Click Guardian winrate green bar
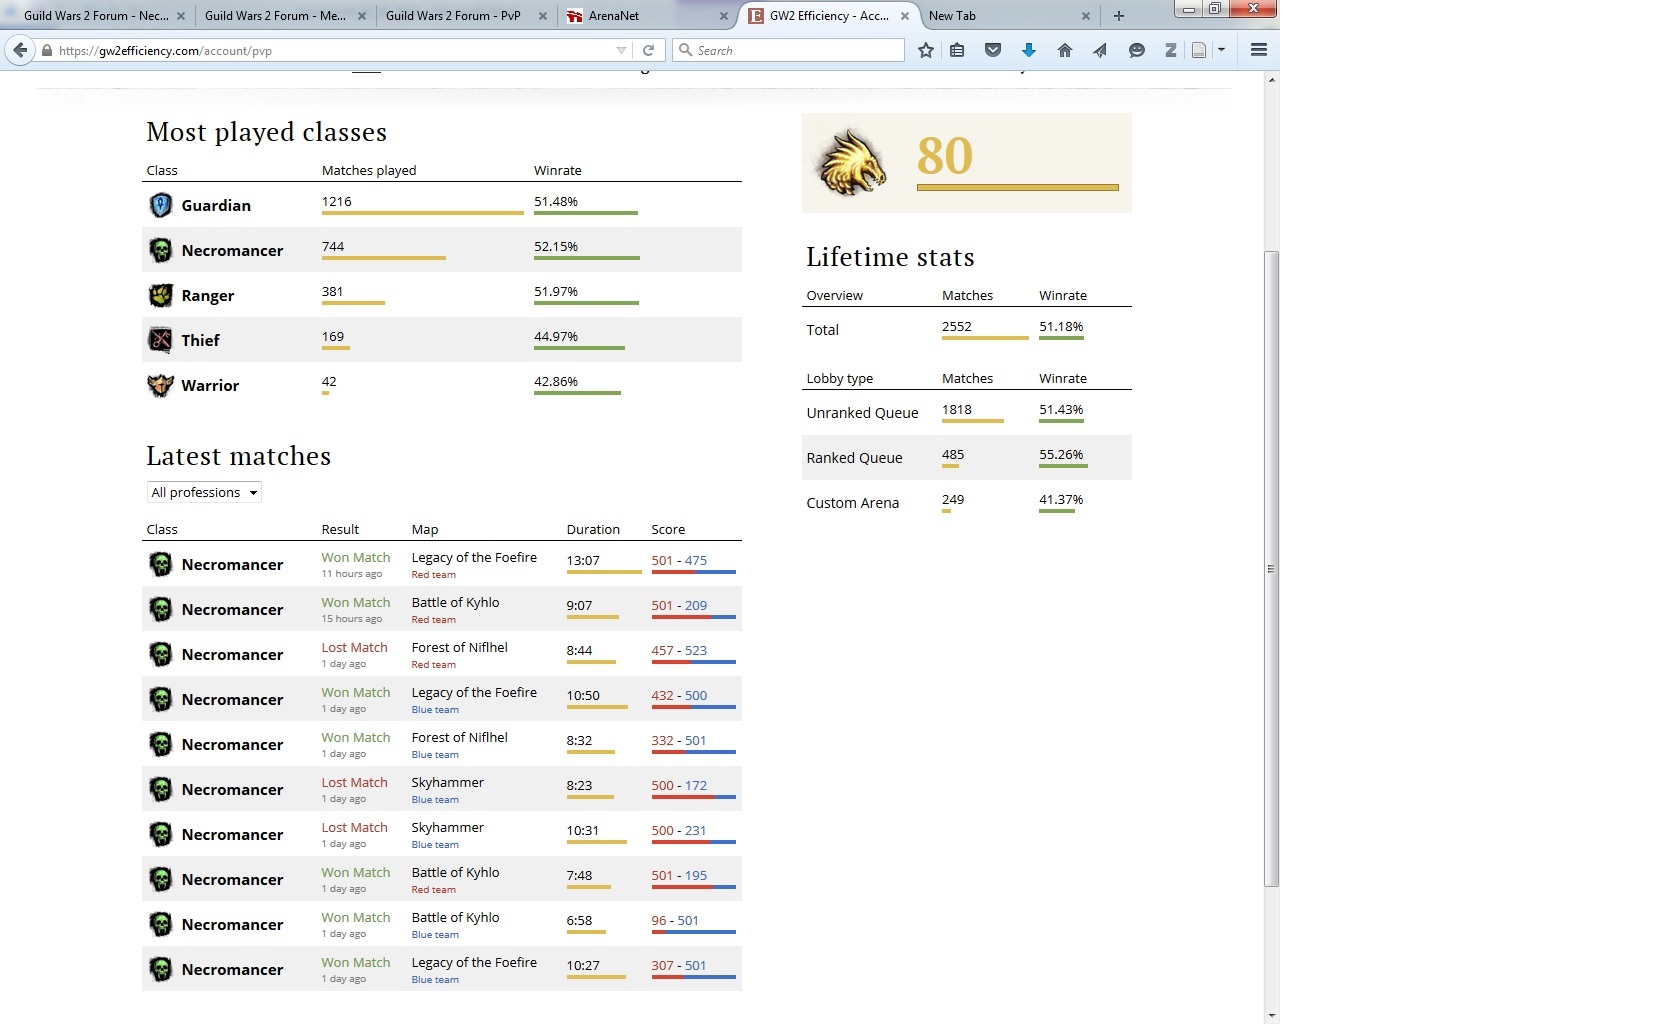Screen dimensions: 1654x1024 (x=585, y=212)
